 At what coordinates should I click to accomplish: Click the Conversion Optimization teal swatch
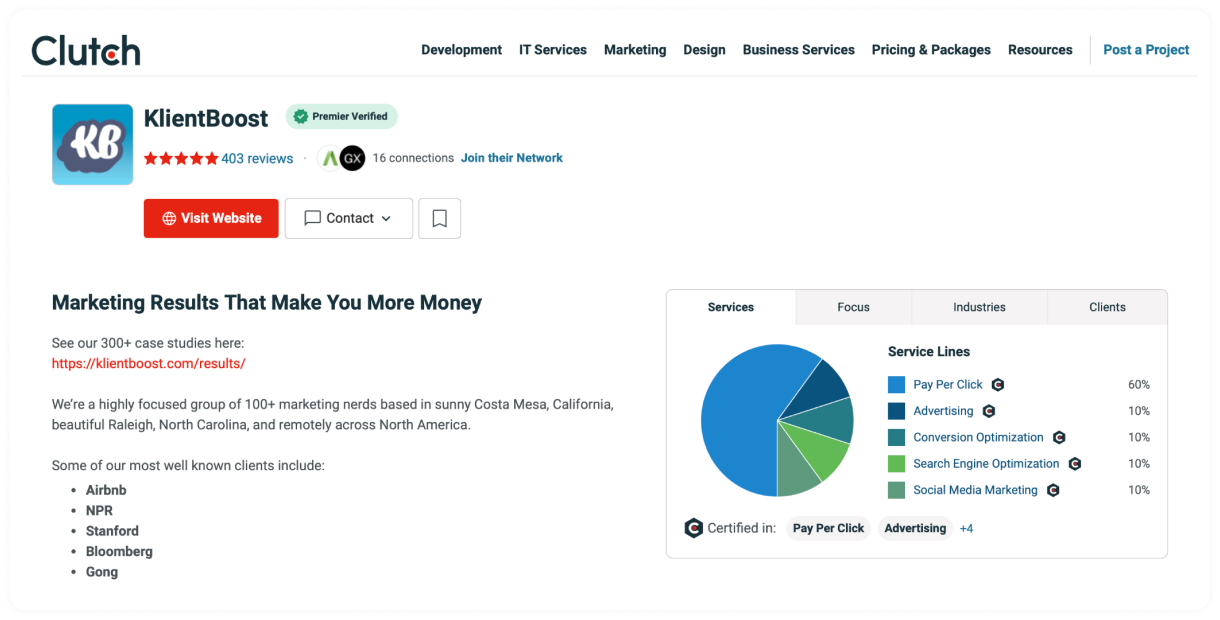pyautogui.click(x=896, y=437)
